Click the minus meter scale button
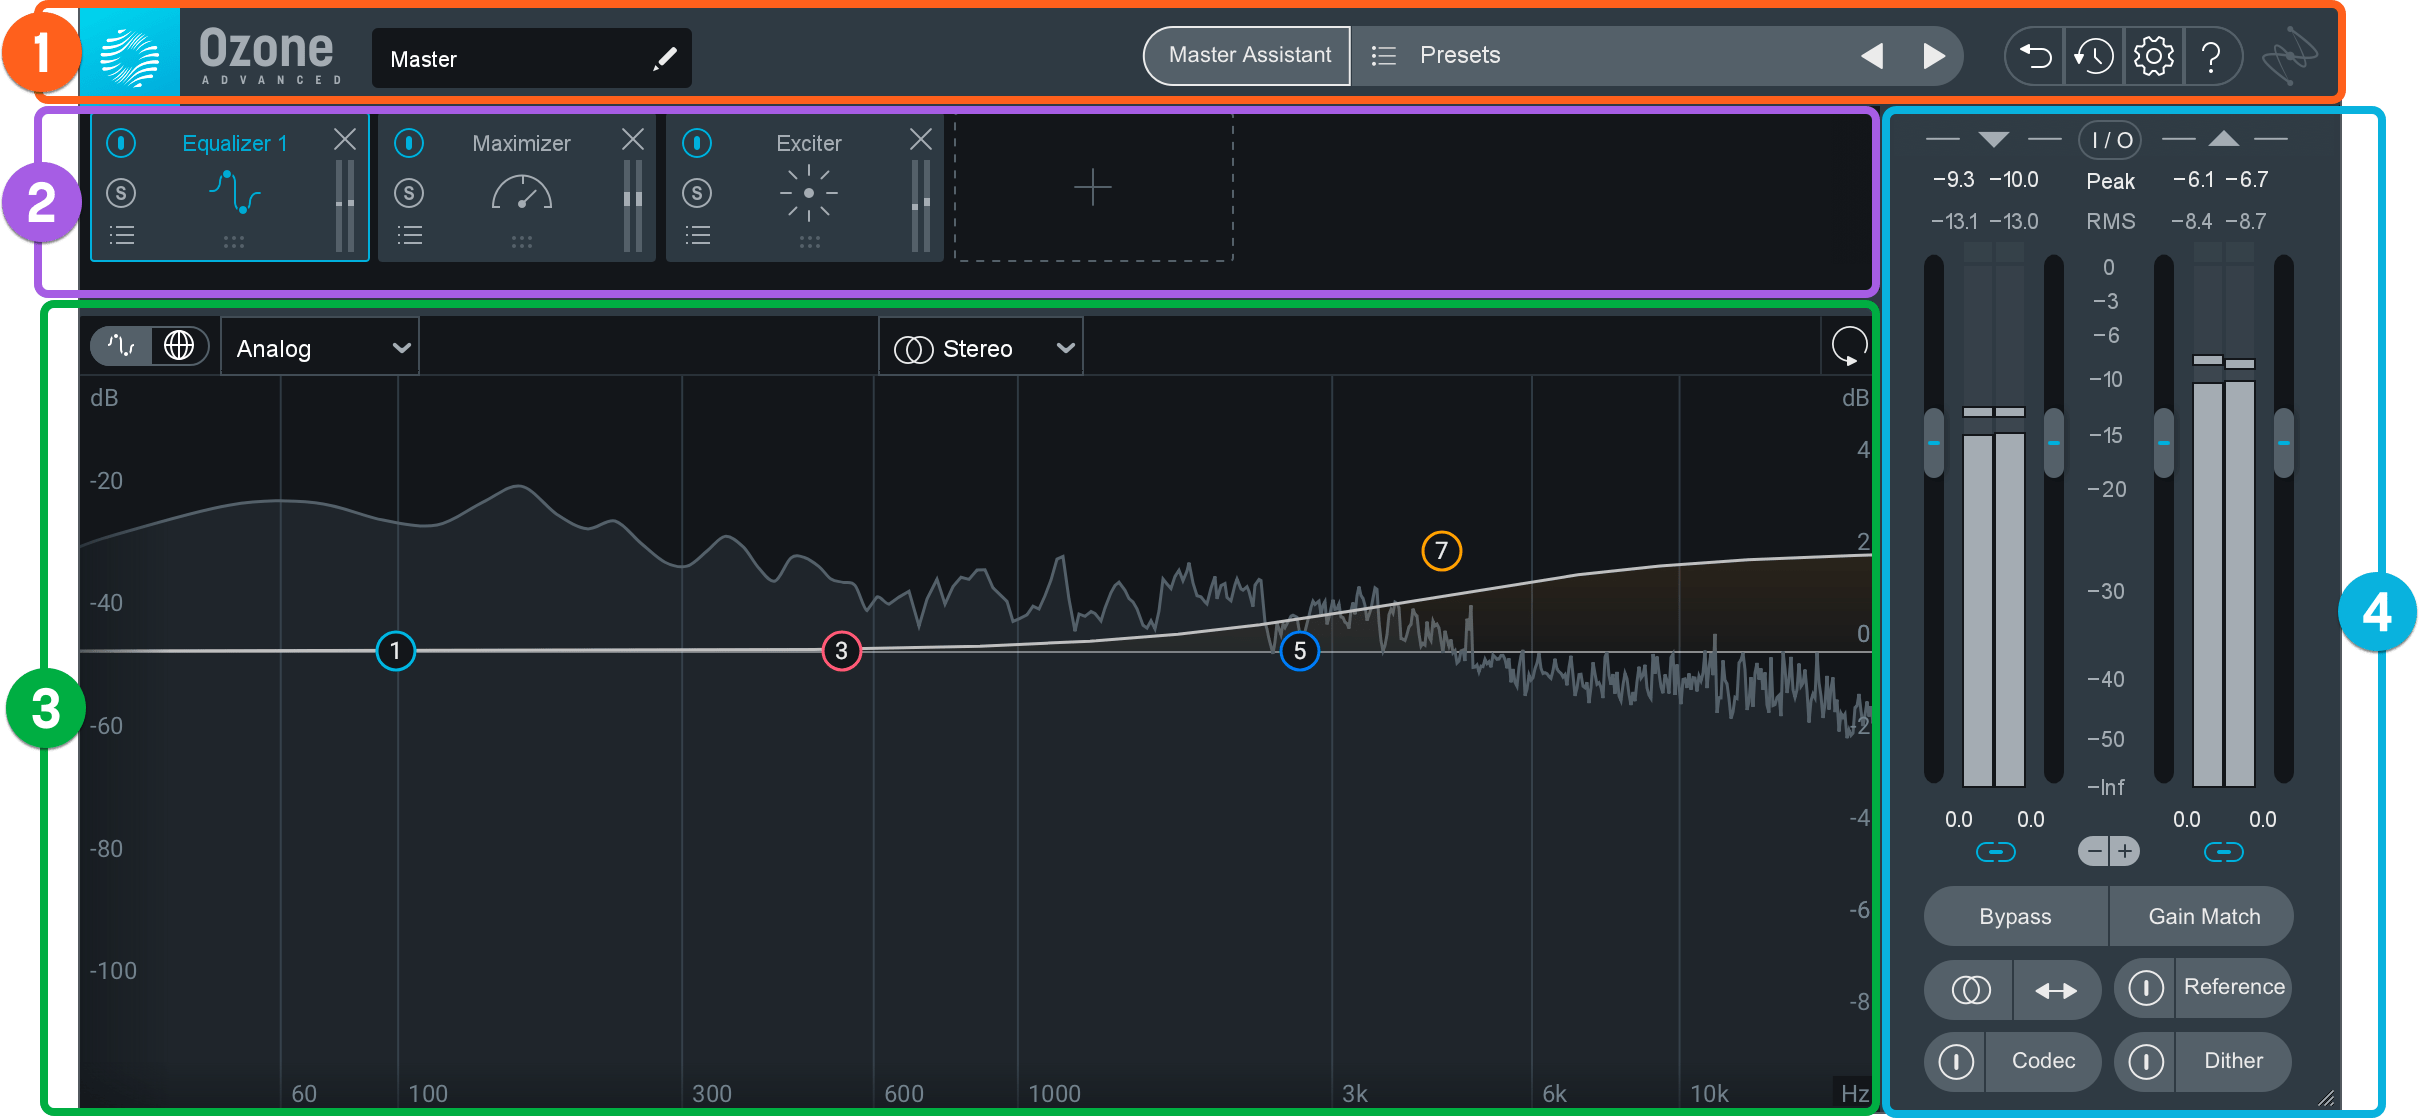Screen dimensions: 2420x1118 [x=2094, y=851]
